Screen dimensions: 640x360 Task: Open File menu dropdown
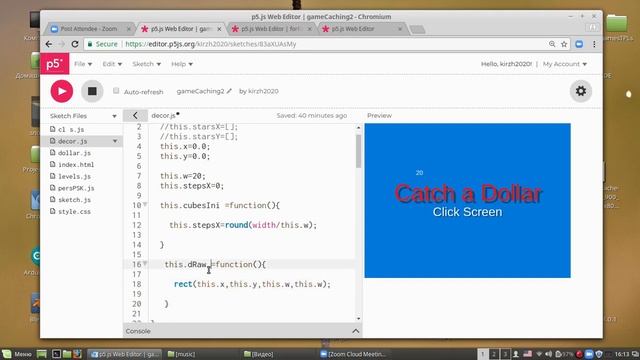click(83, 64)
